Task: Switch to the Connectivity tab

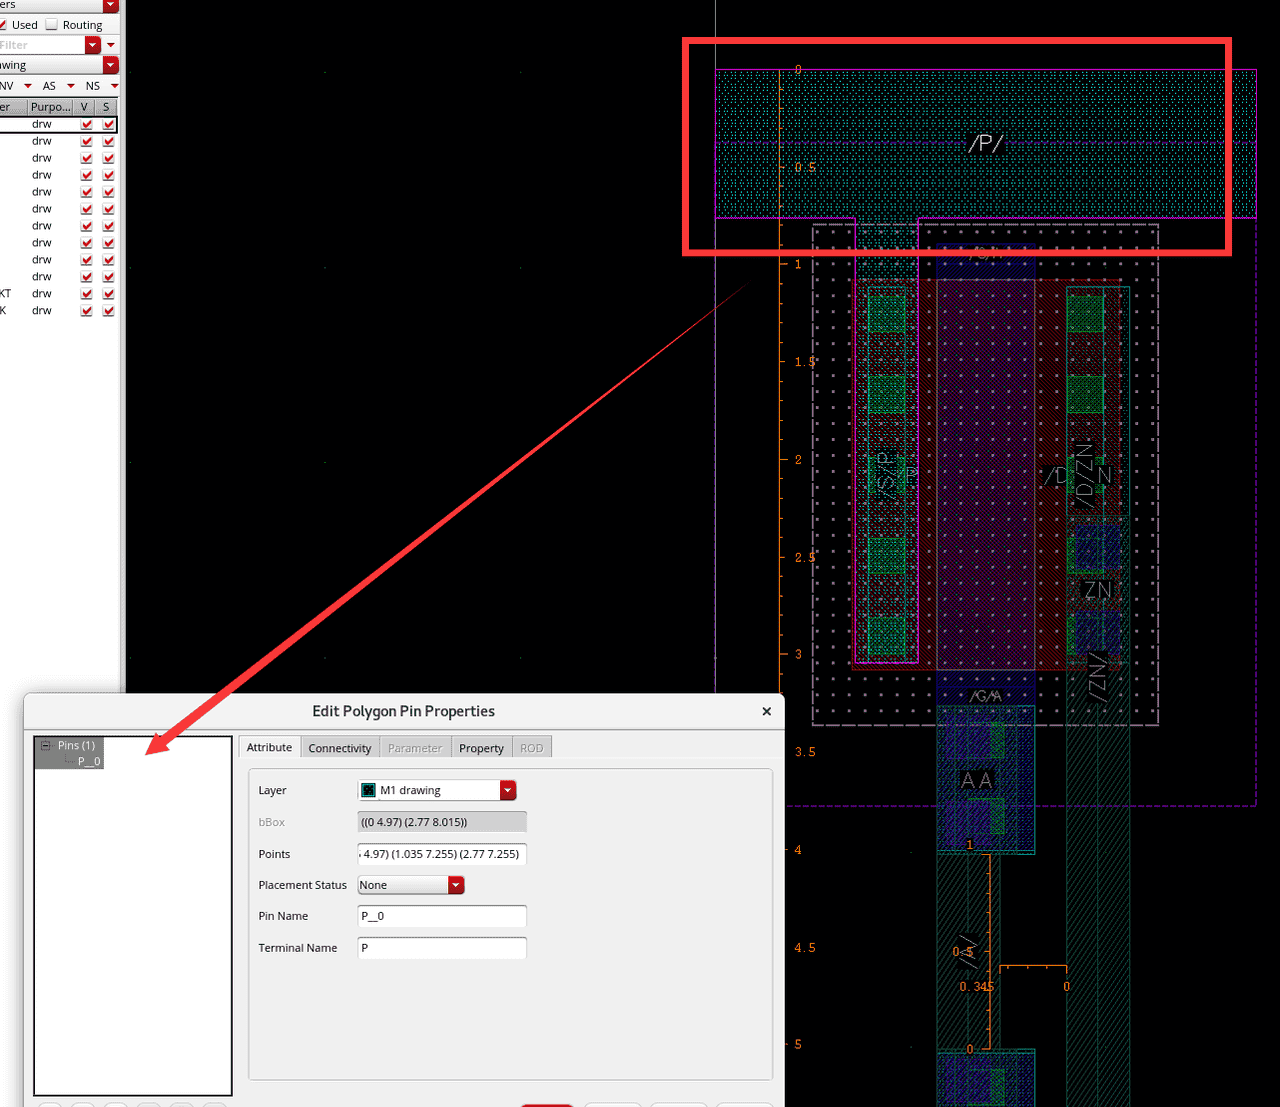Action: pos(339,748)
